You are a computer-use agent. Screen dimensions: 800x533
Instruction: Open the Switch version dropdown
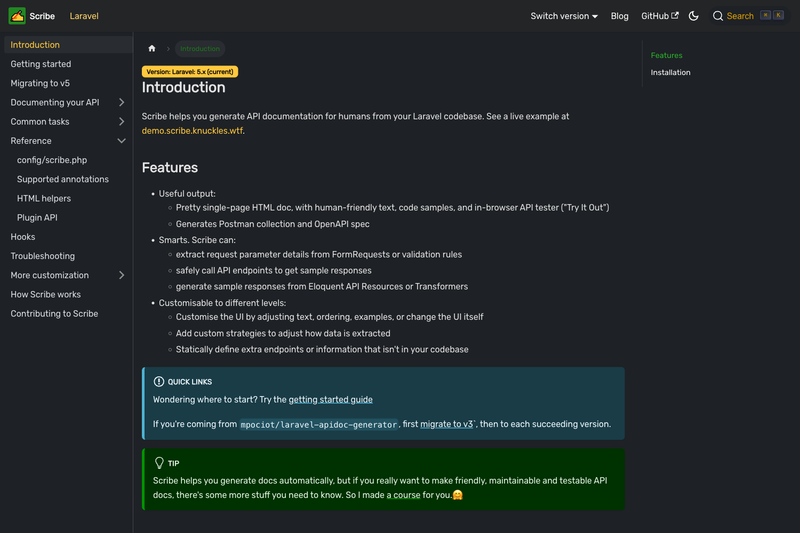564,16
